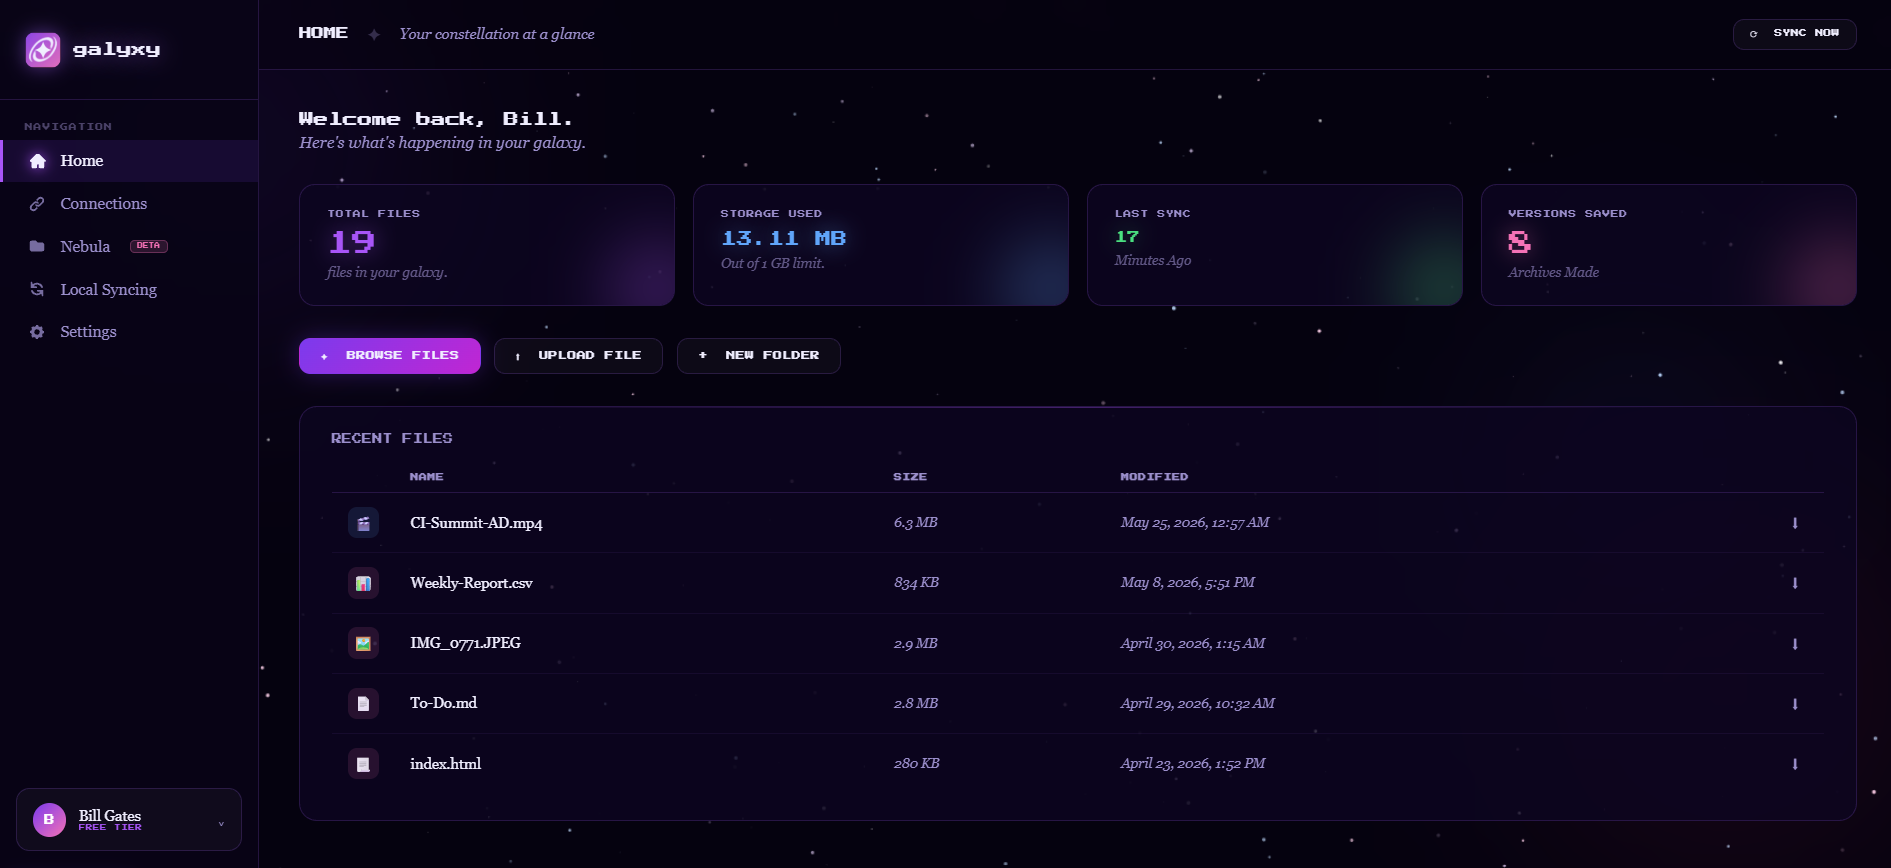Select file name CI-Summit-AD.mp4

pos(476,523)
